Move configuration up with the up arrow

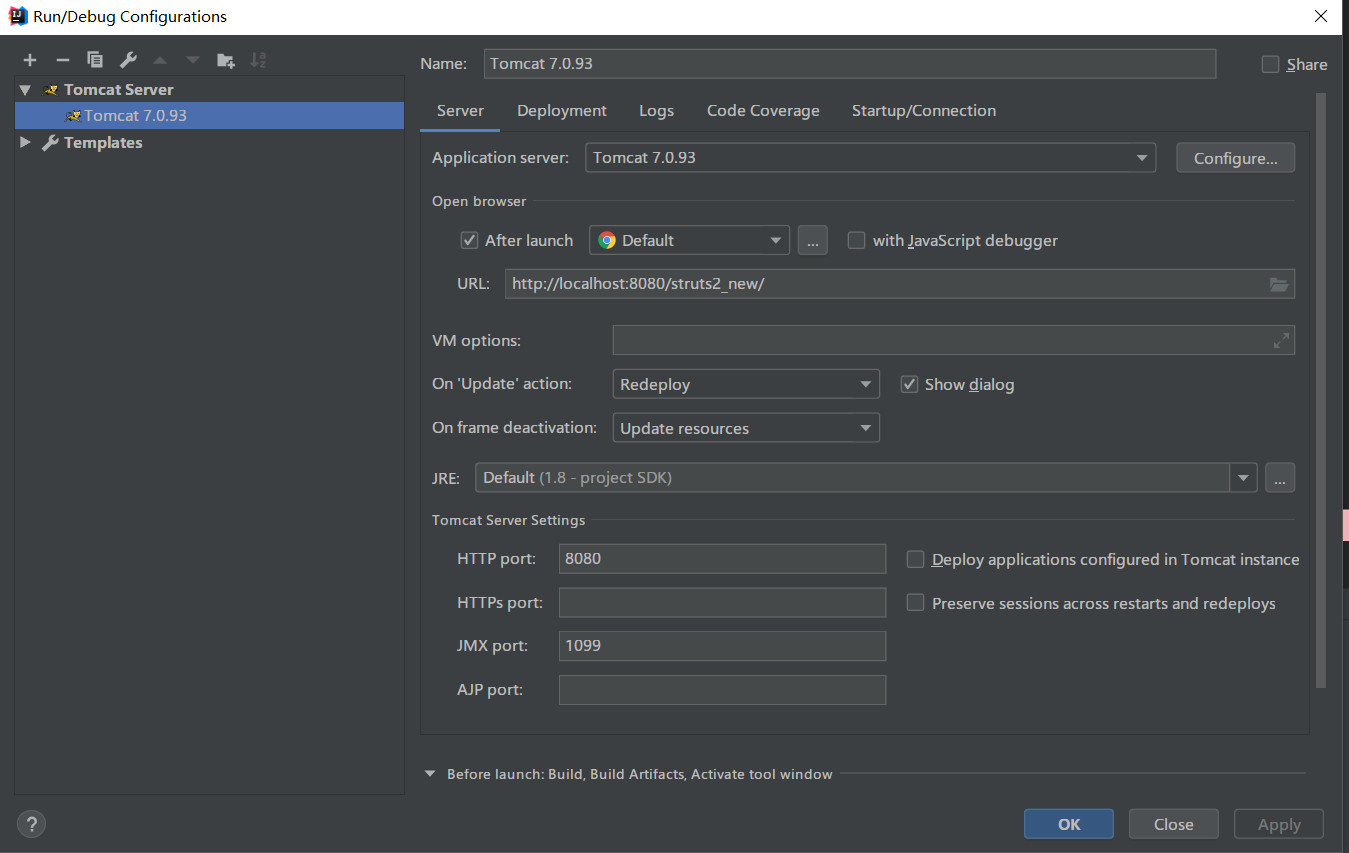pos(160,60)
